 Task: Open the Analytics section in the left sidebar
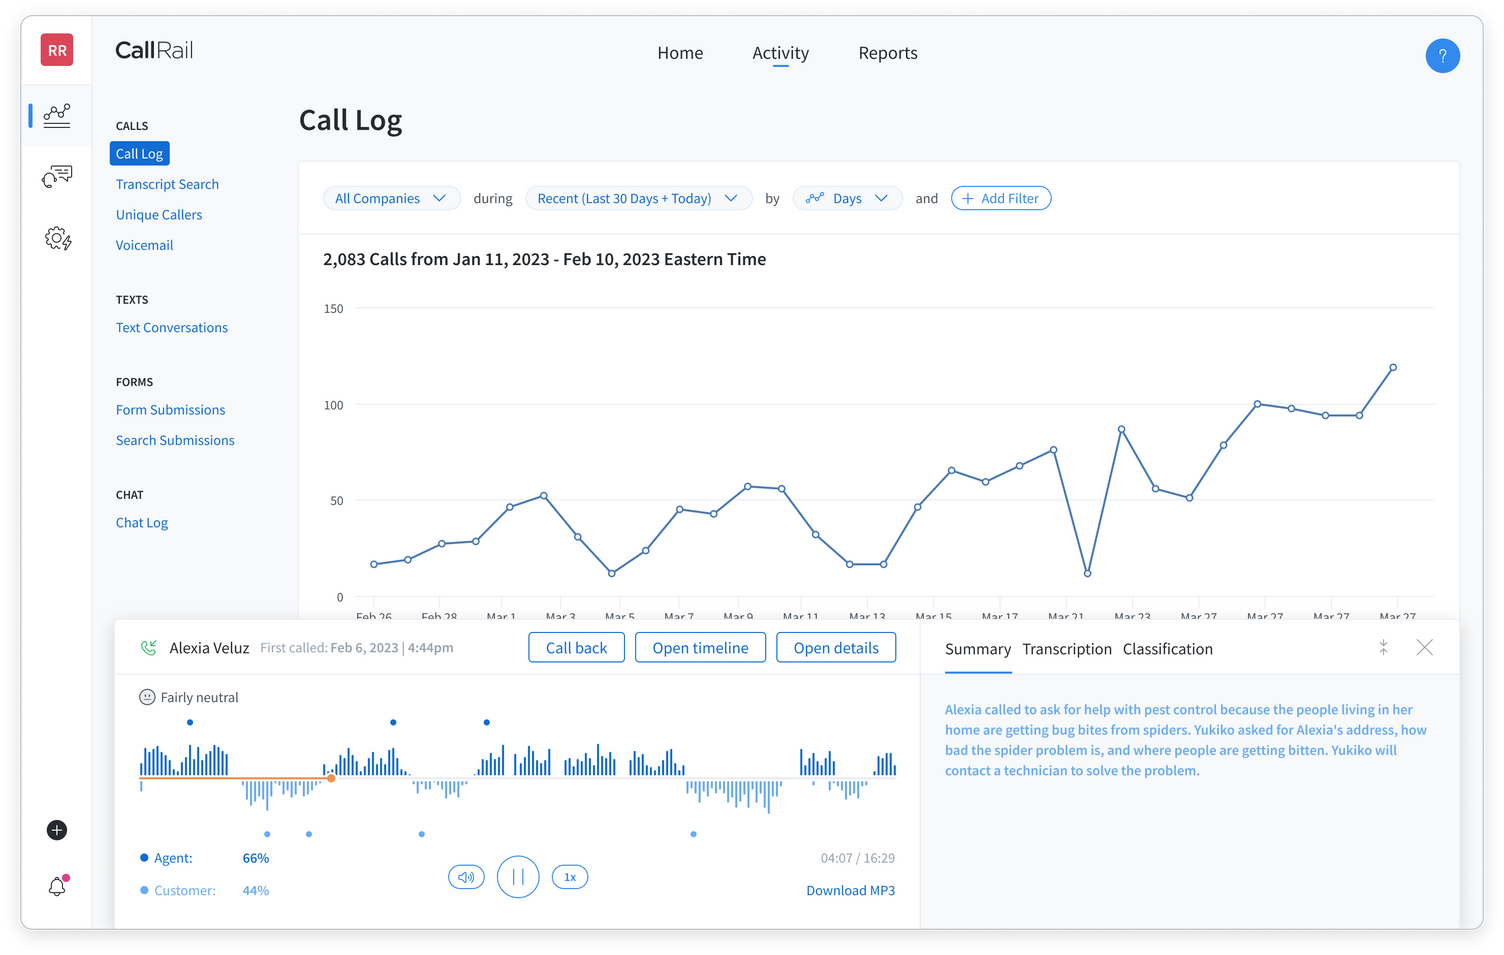click(x=56, y=115)
